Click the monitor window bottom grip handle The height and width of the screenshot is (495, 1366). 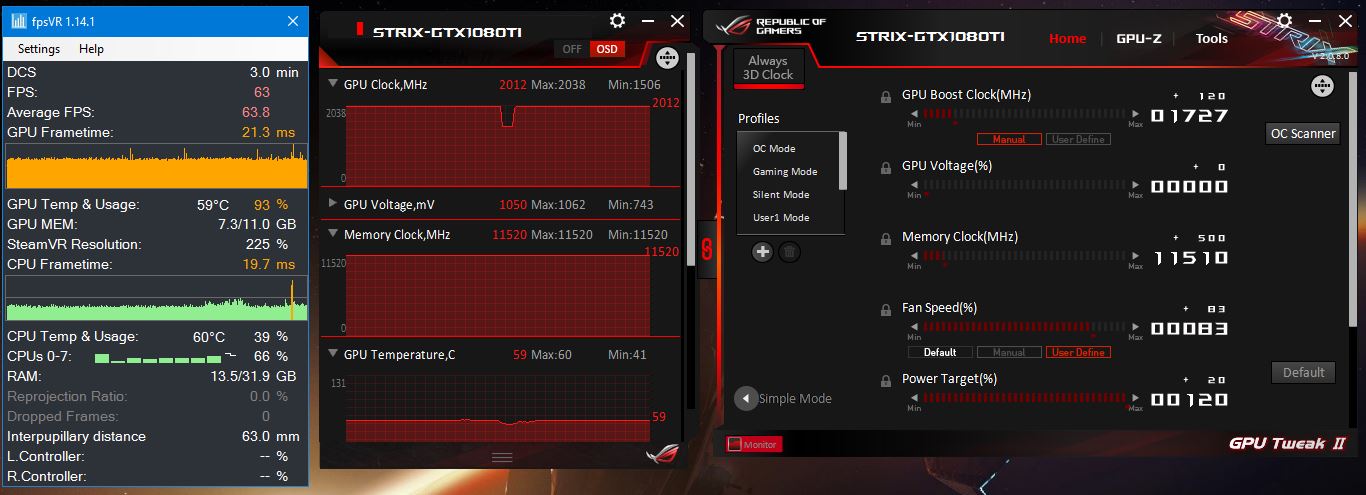[502, 457]
